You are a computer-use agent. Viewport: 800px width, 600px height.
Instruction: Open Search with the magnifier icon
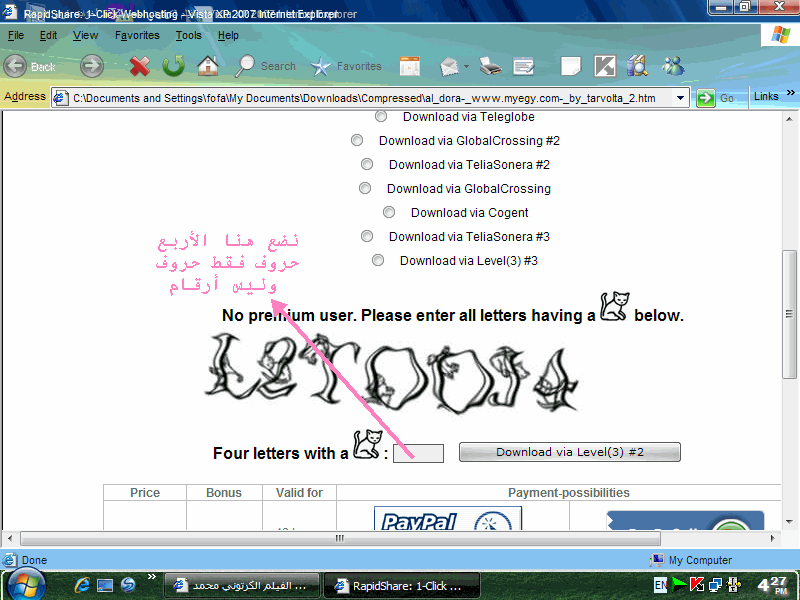click(x=244, y=66)
